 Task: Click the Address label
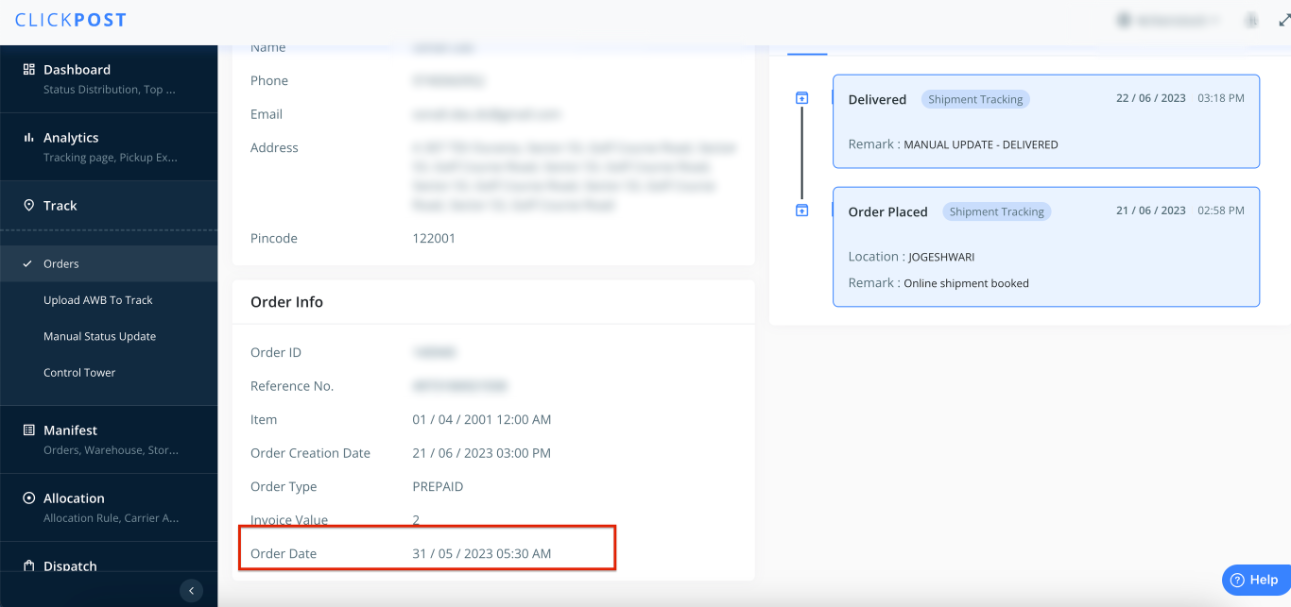coord(274,148)
